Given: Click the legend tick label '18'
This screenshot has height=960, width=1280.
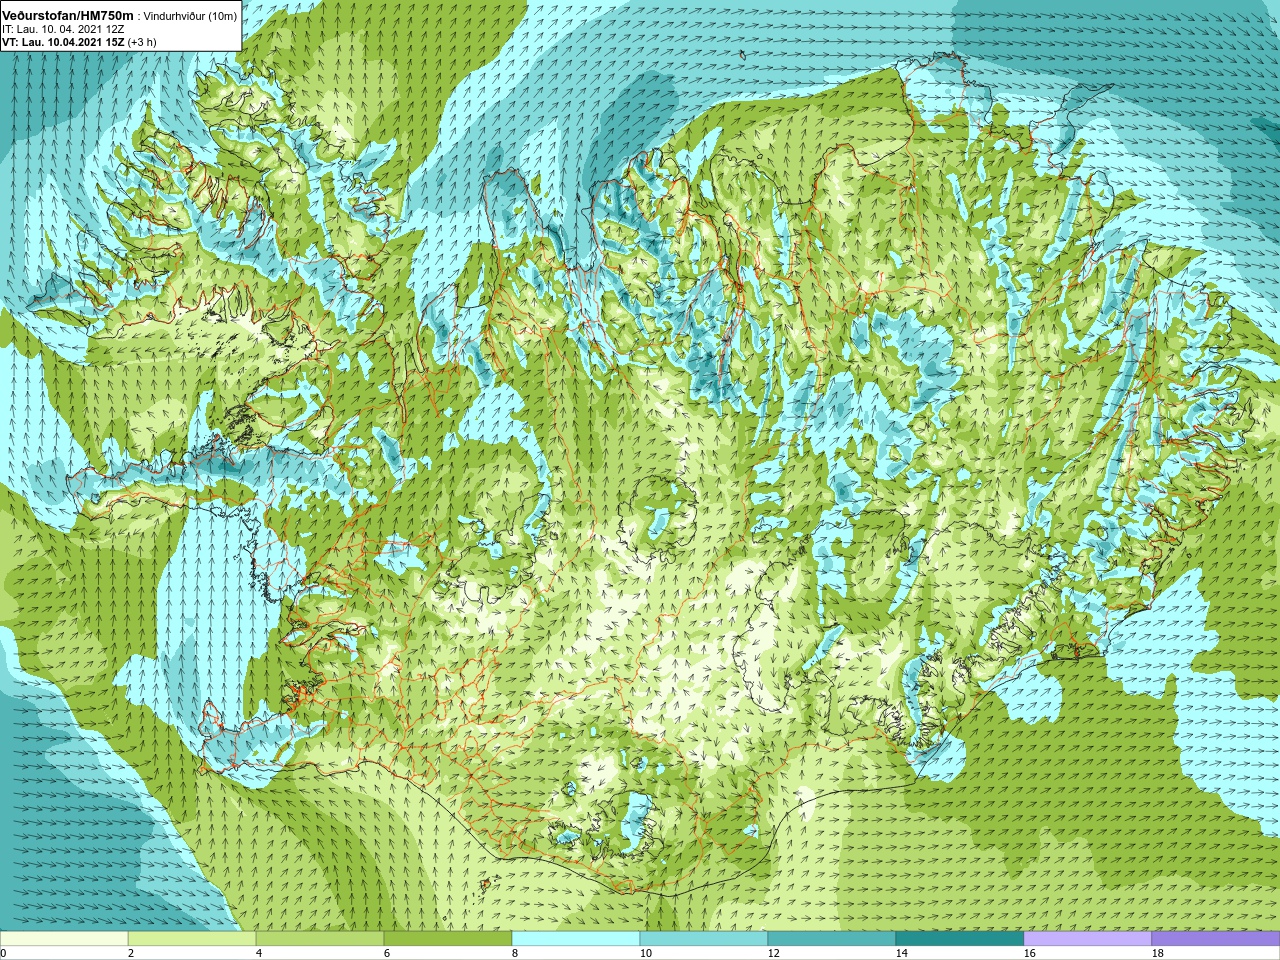Looking at the screenshot, I should (1158, 953).
